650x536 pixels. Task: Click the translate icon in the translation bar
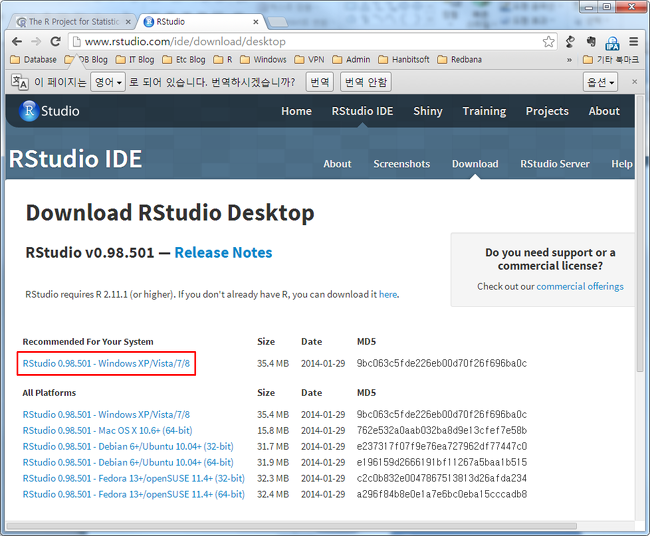coord(19,82)
